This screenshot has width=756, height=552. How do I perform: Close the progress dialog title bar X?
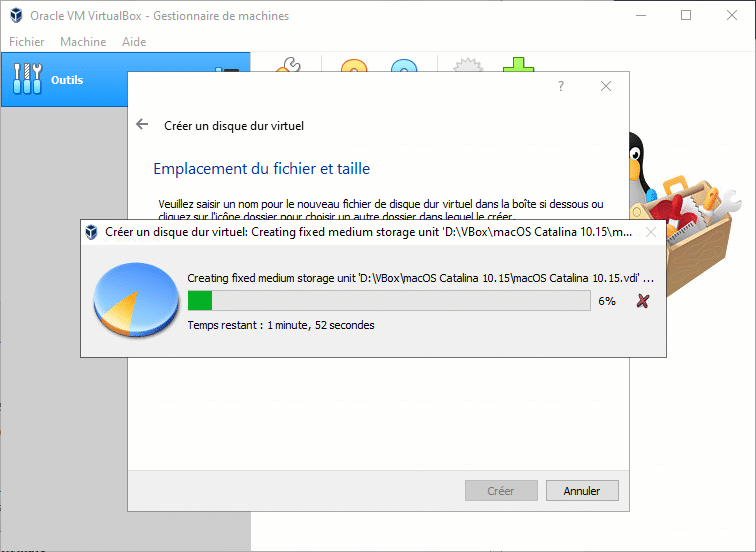point(651,232)
